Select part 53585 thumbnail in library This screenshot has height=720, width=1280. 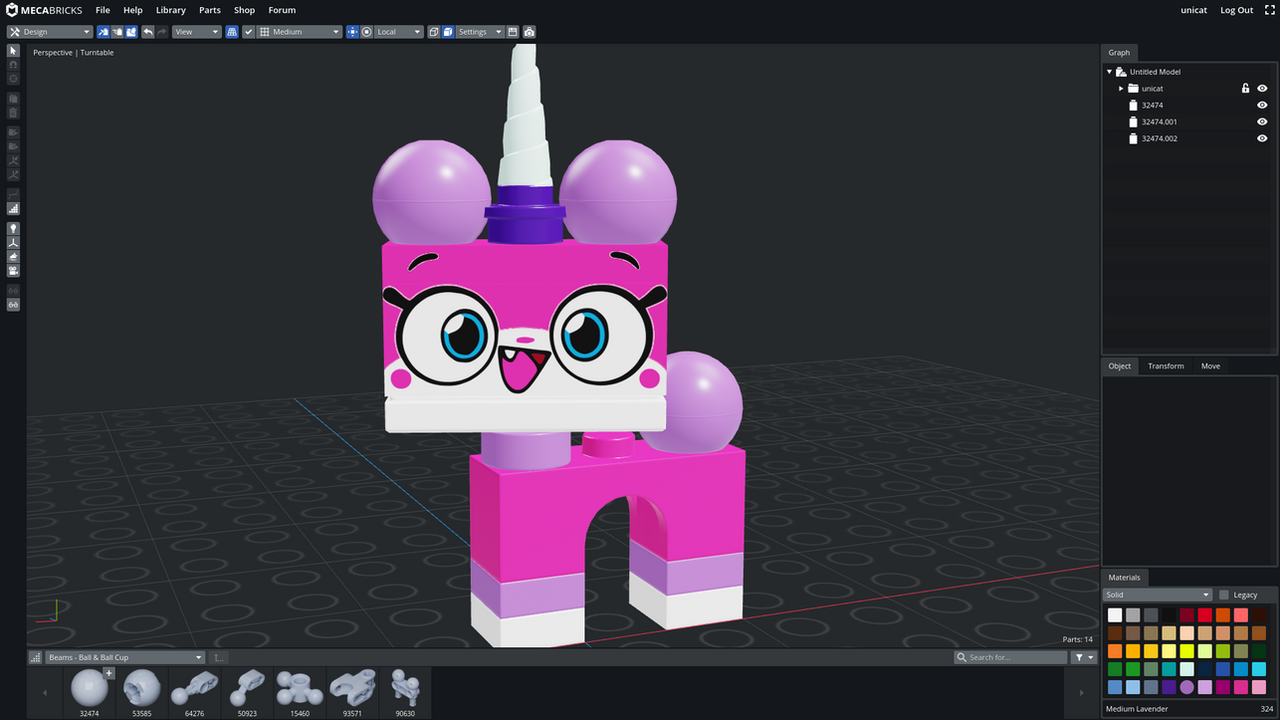(141, 692)
